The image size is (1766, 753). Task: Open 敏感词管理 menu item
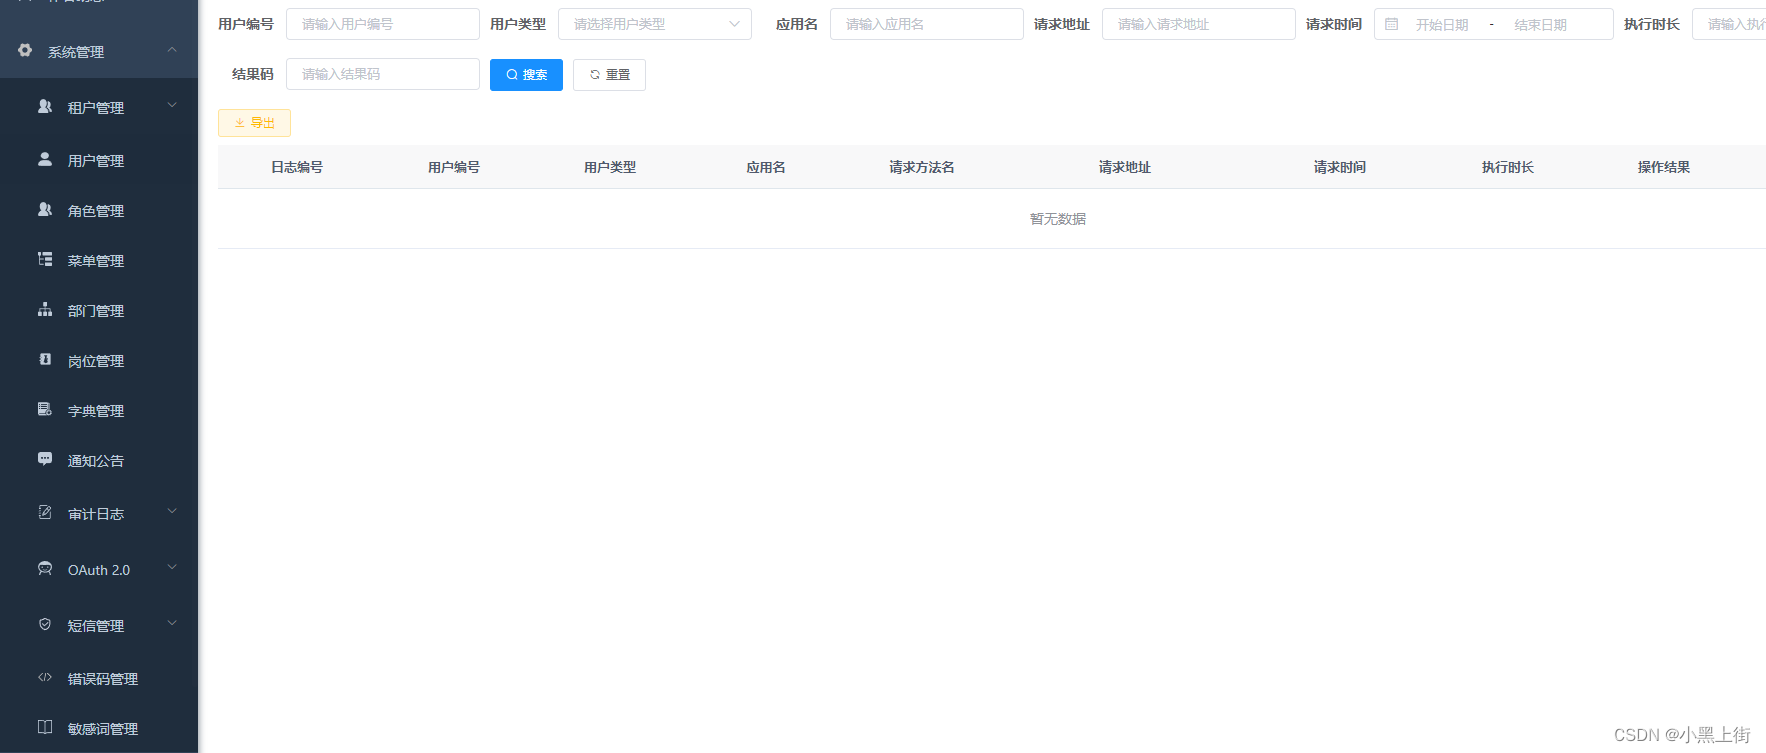[x=99, y=728]
